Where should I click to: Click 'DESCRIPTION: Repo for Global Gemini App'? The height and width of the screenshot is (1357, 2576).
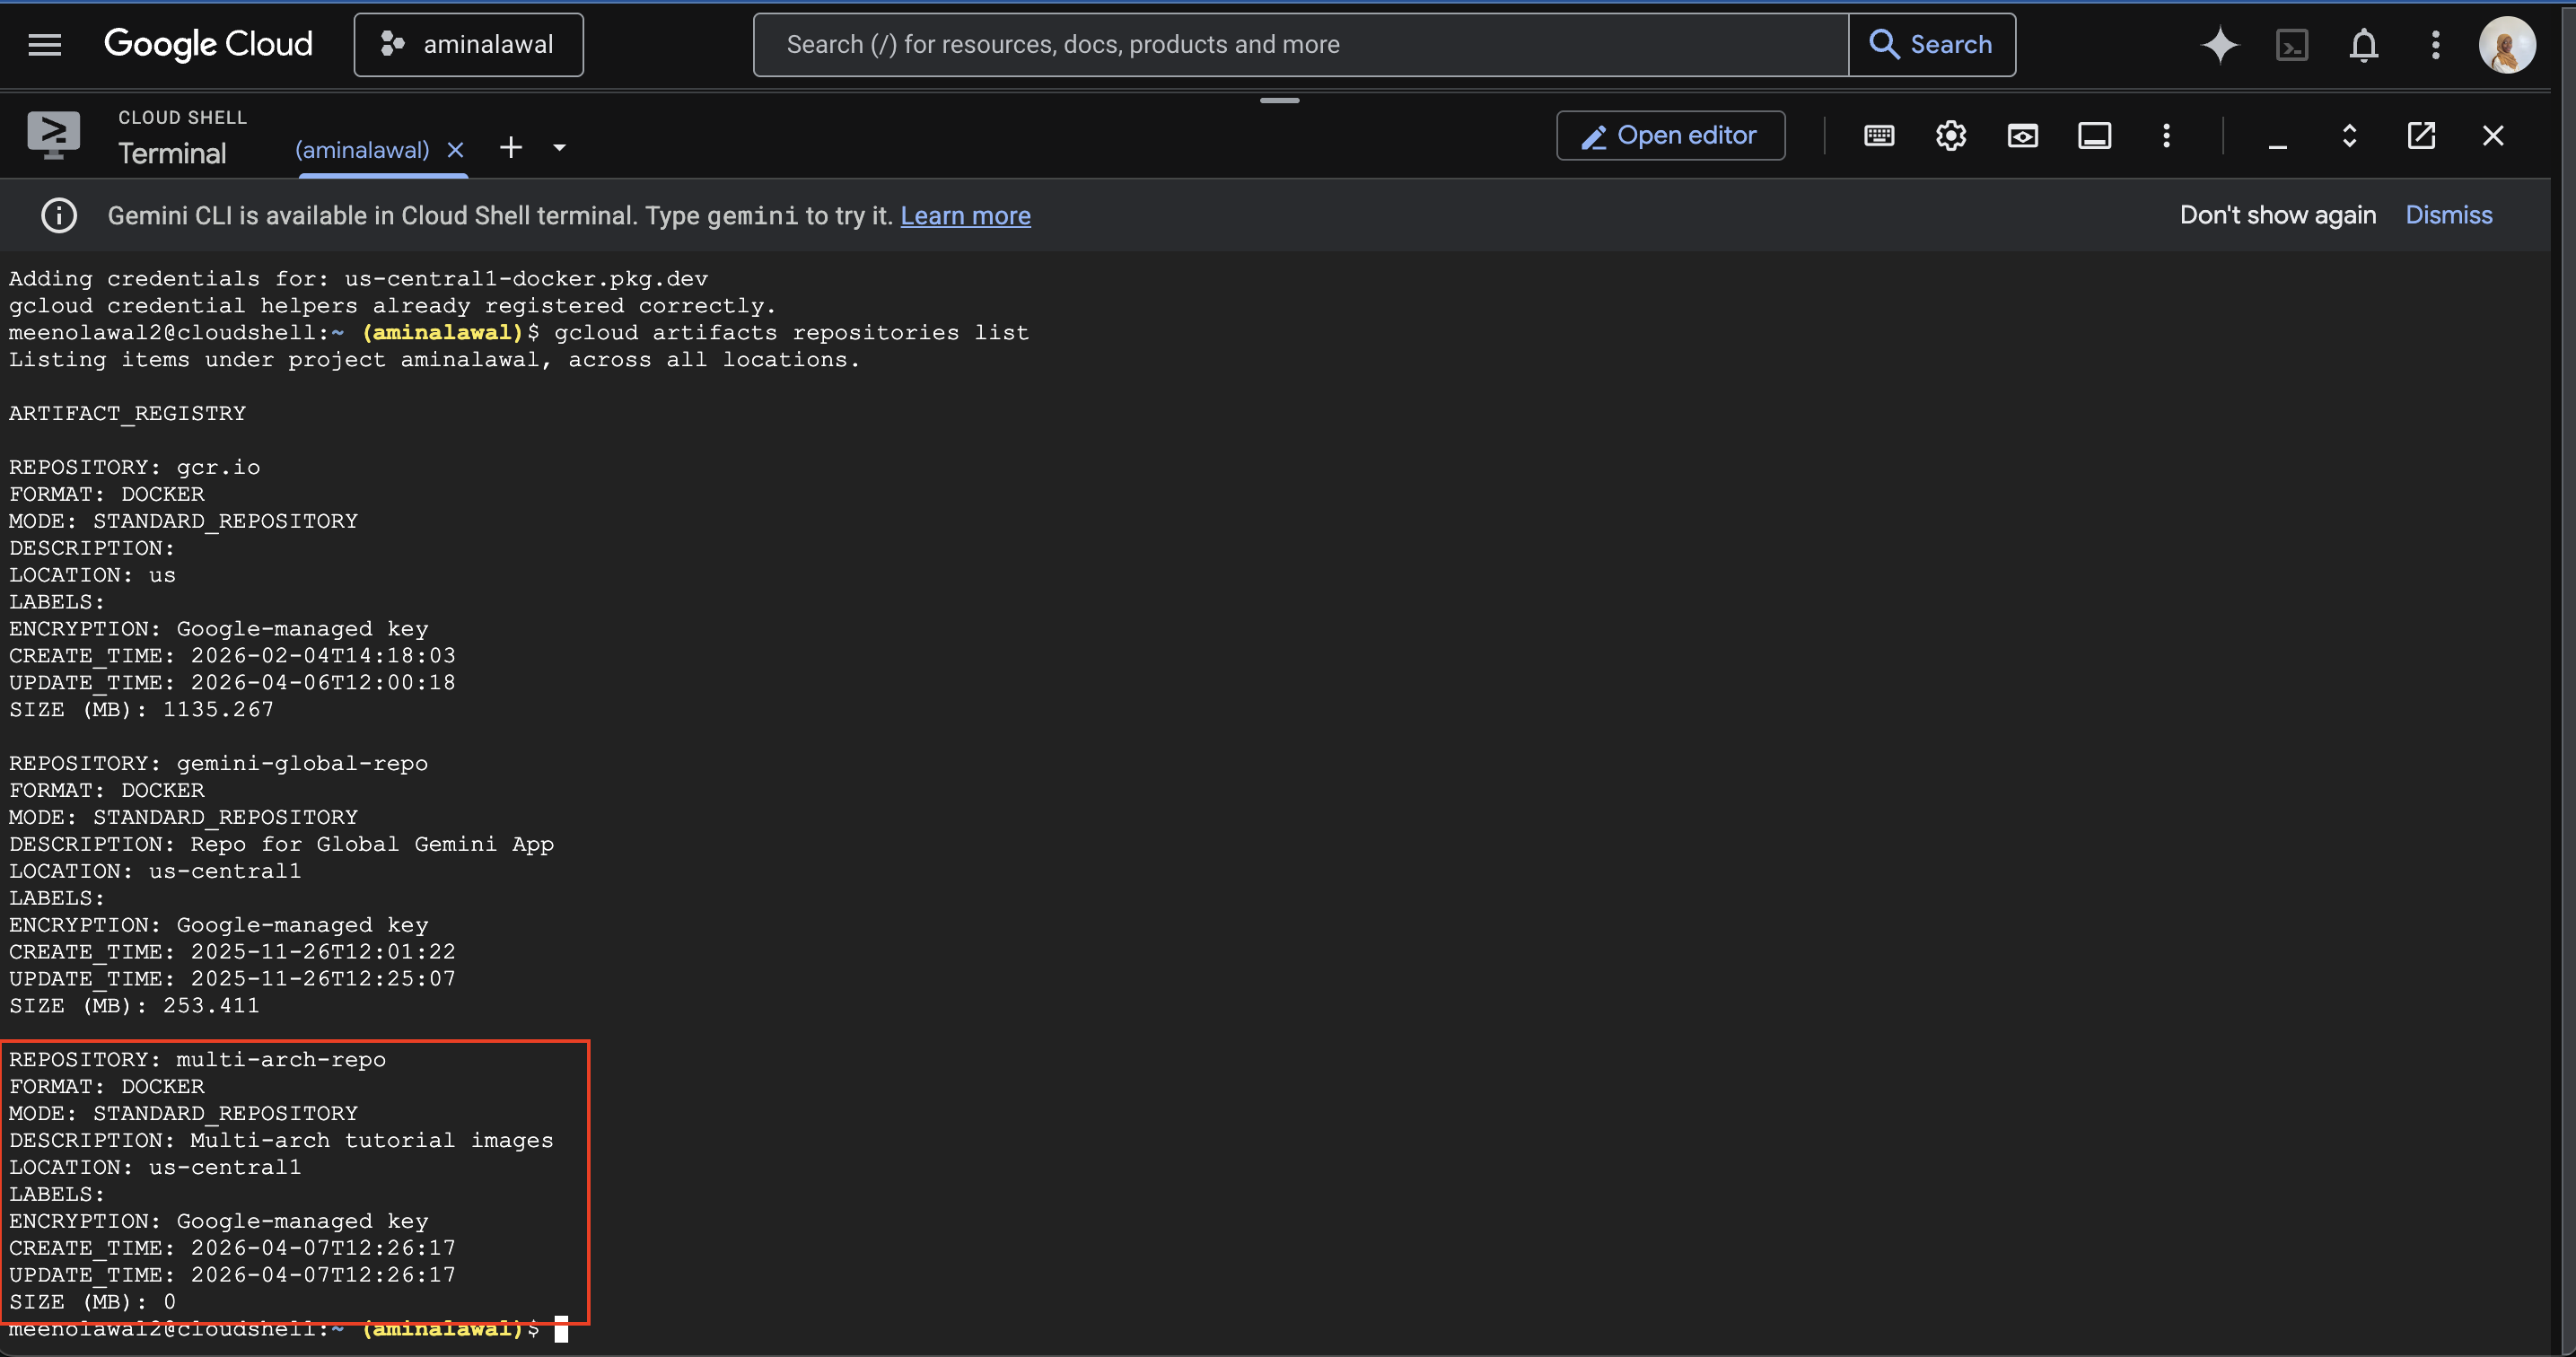pos(281,844)
